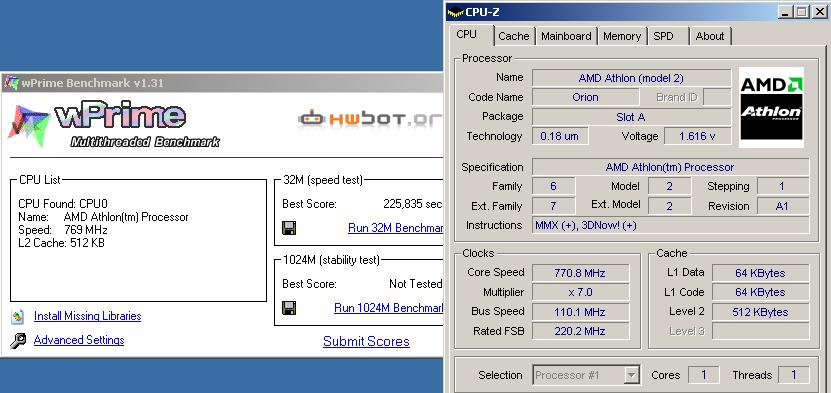Run the 1024M Benchmark link
The width and height of the screenshot is (831, 393).
[x=388, y=308]
